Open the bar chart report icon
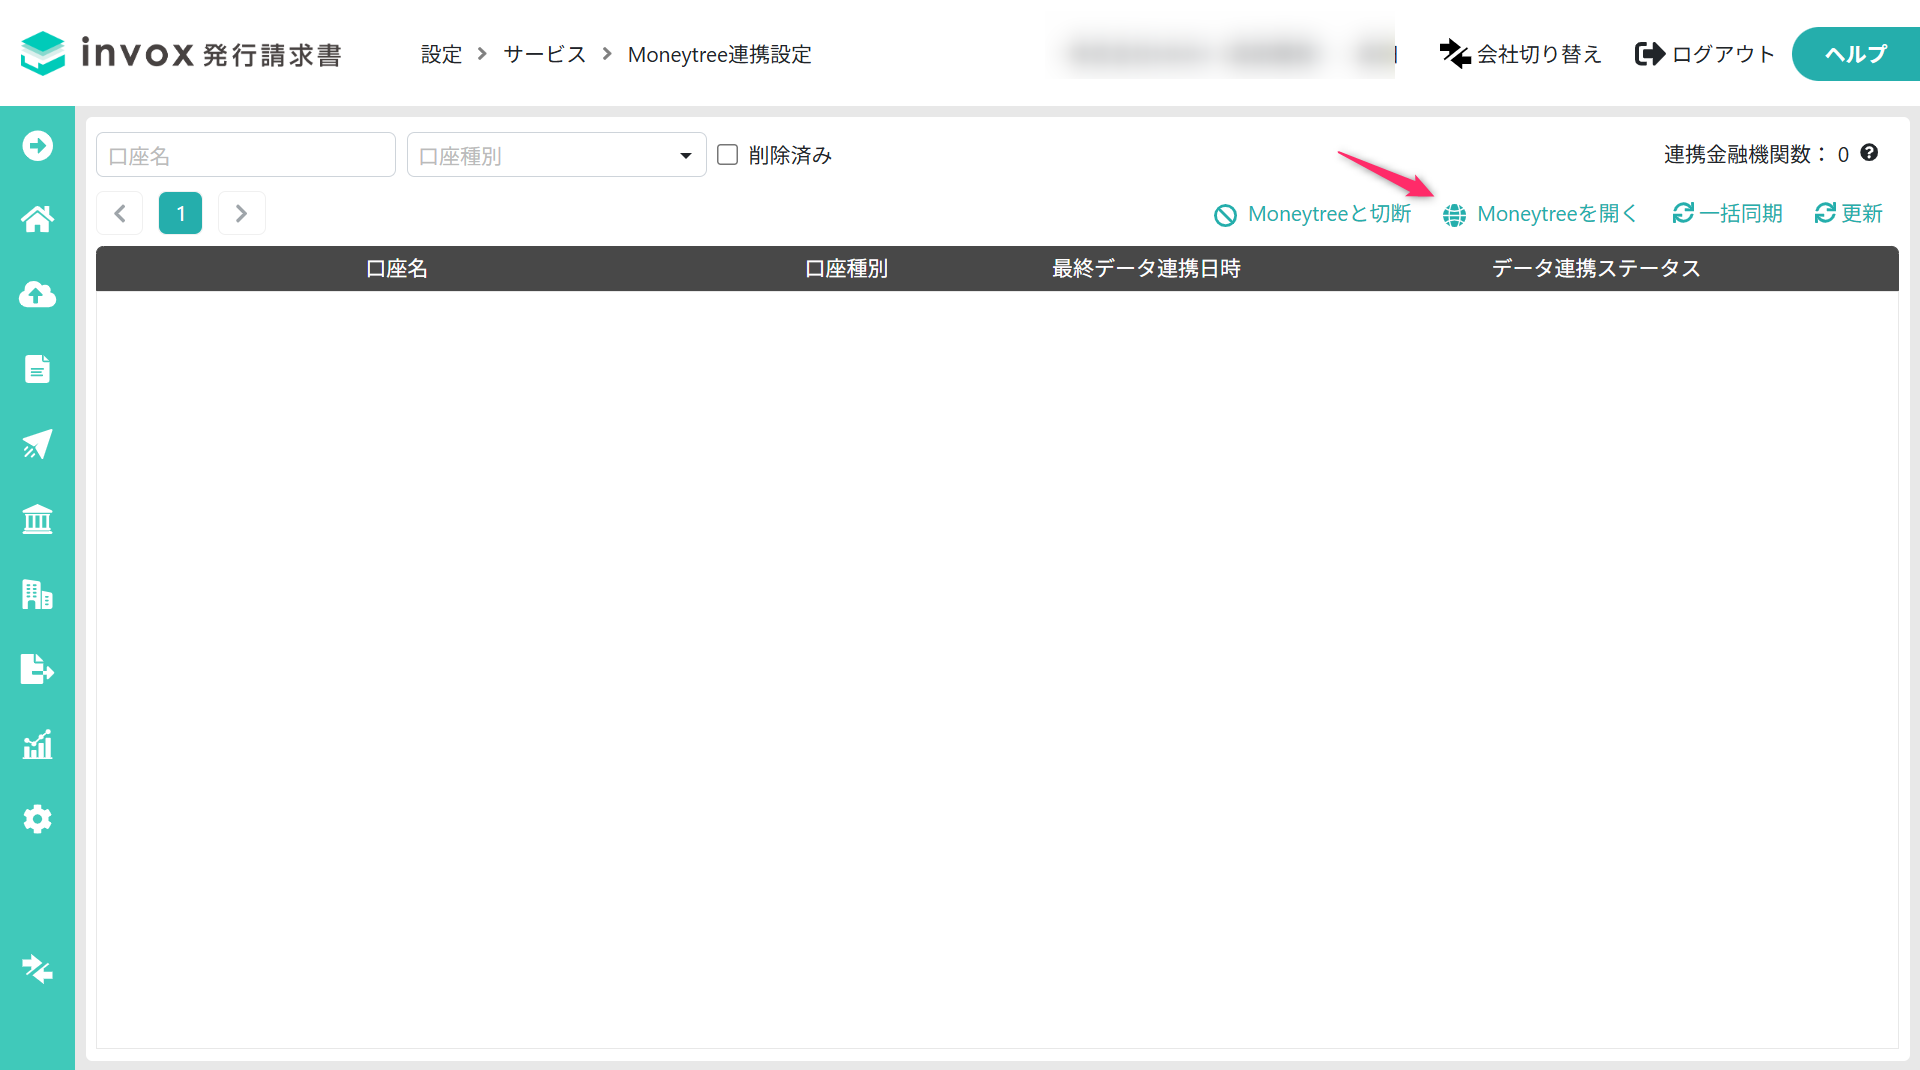The height and width of the screenshot is (1070, 1920). [38, 744]
